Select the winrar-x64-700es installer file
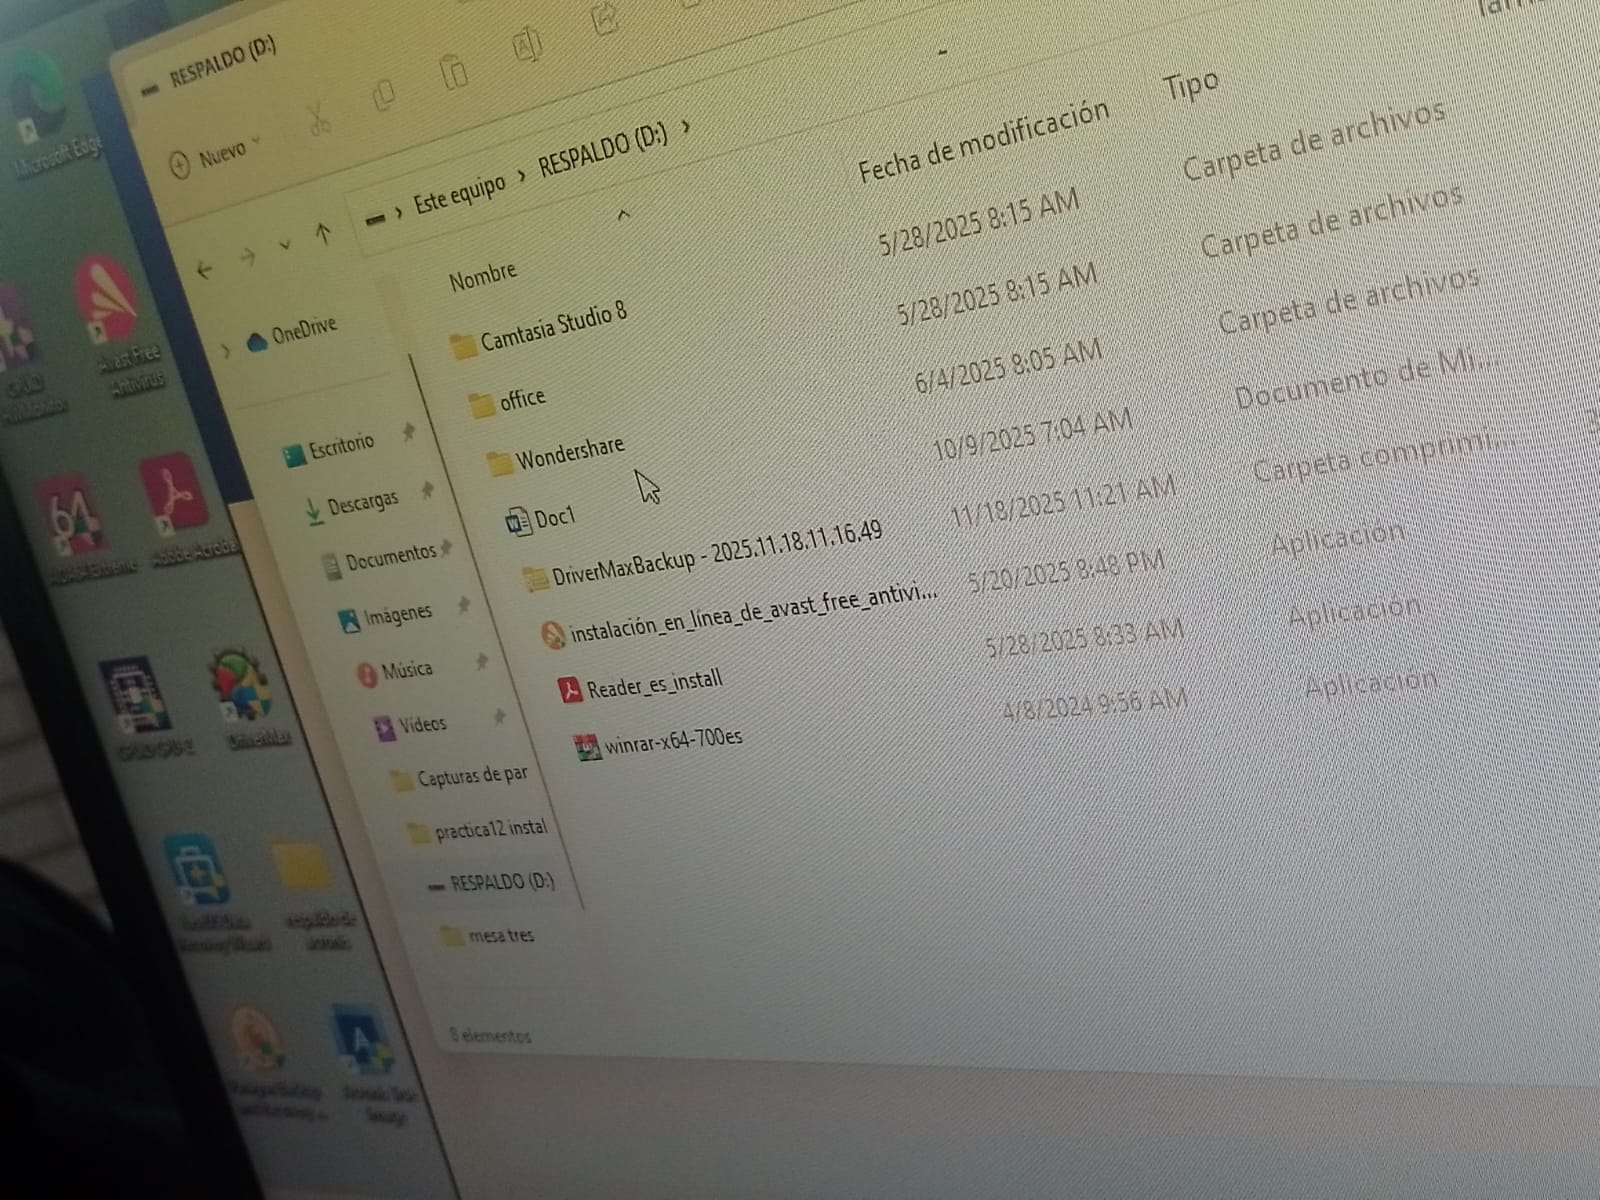1600x1200 pixels. (x=672, y=741)
